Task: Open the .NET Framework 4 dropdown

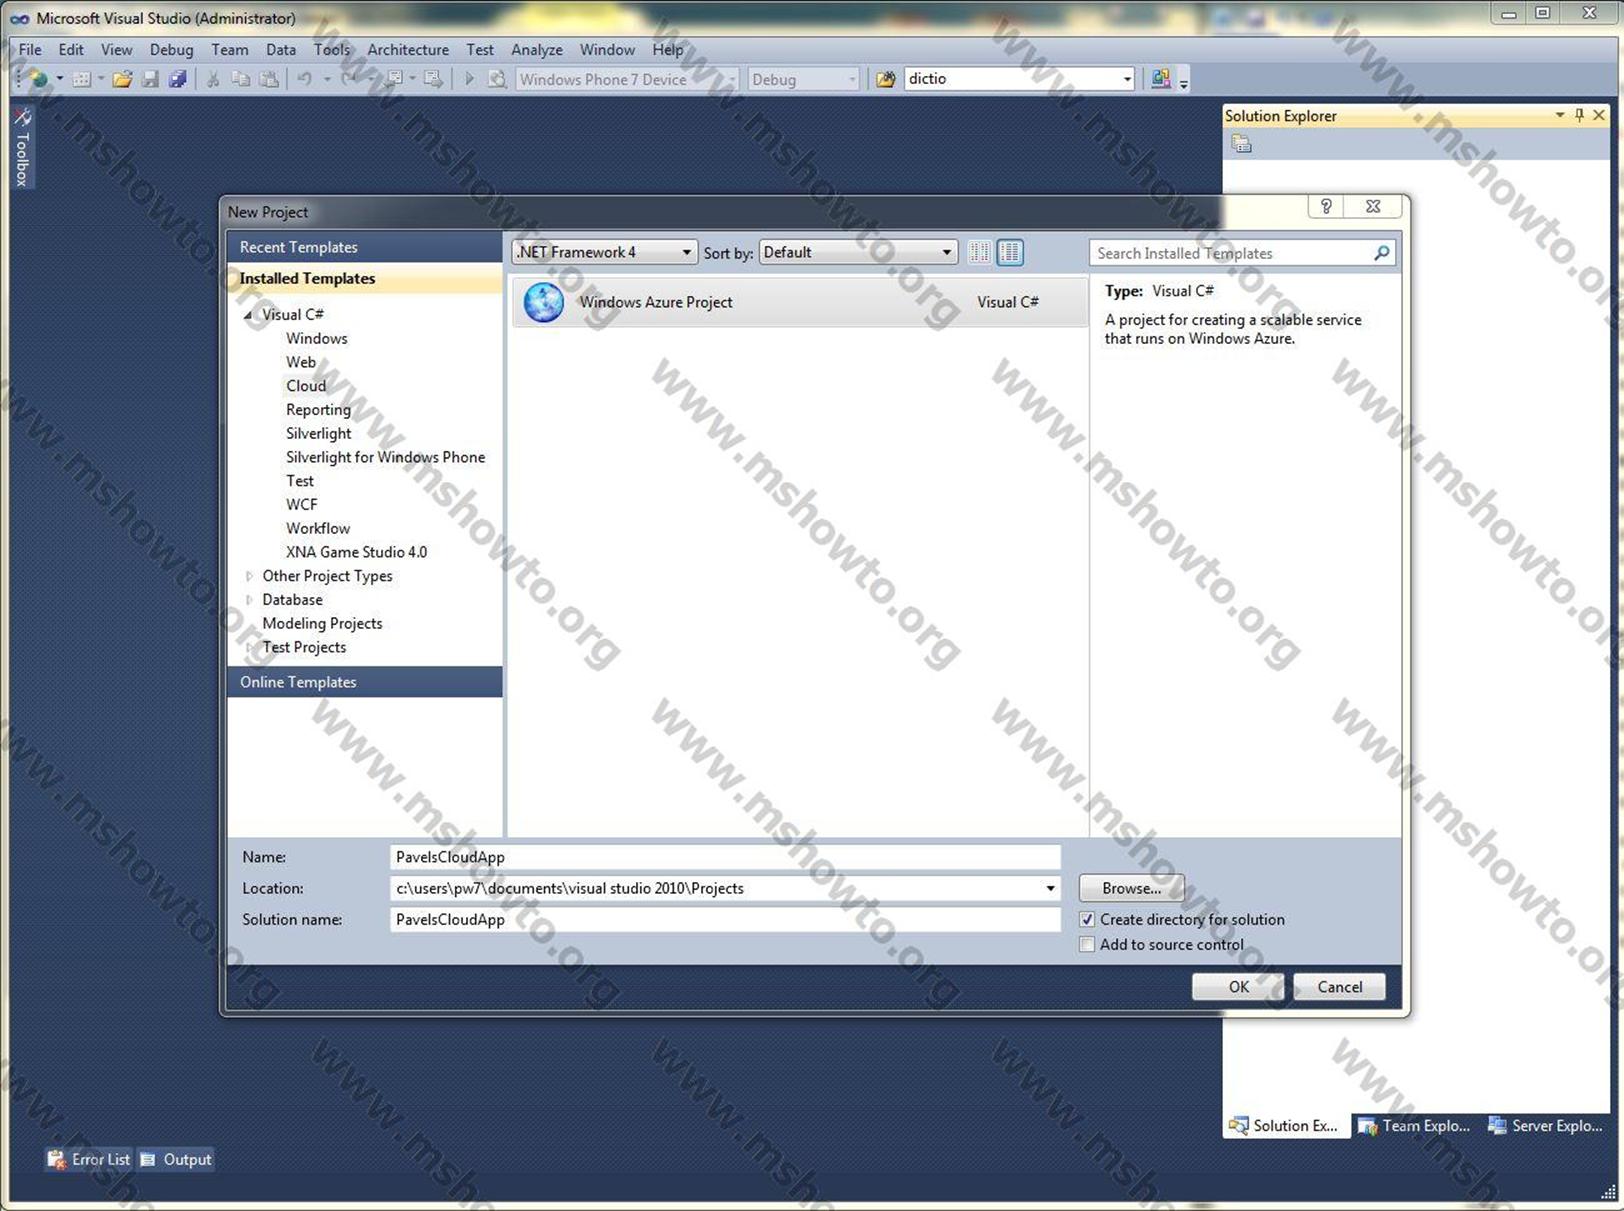Action: (x=605, y=253)
